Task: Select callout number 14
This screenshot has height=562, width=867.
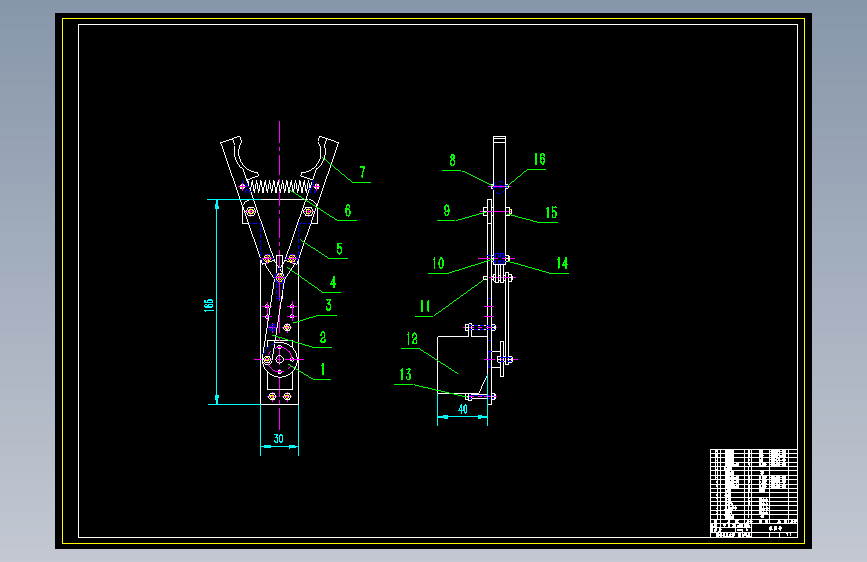Action: [562, 263]
